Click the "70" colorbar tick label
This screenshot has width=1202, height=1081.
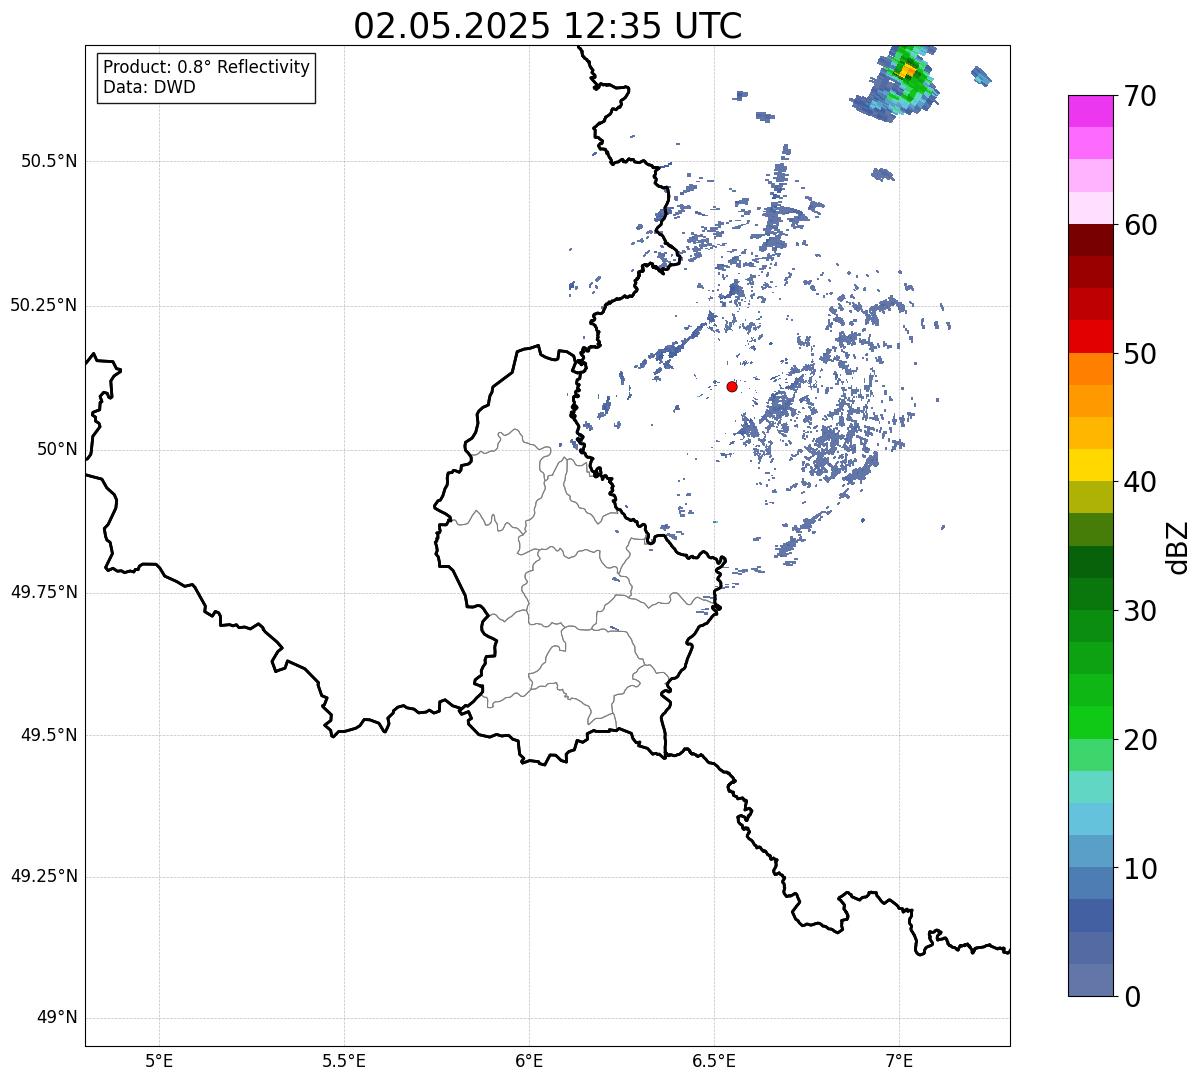[x=1140, y=97]
